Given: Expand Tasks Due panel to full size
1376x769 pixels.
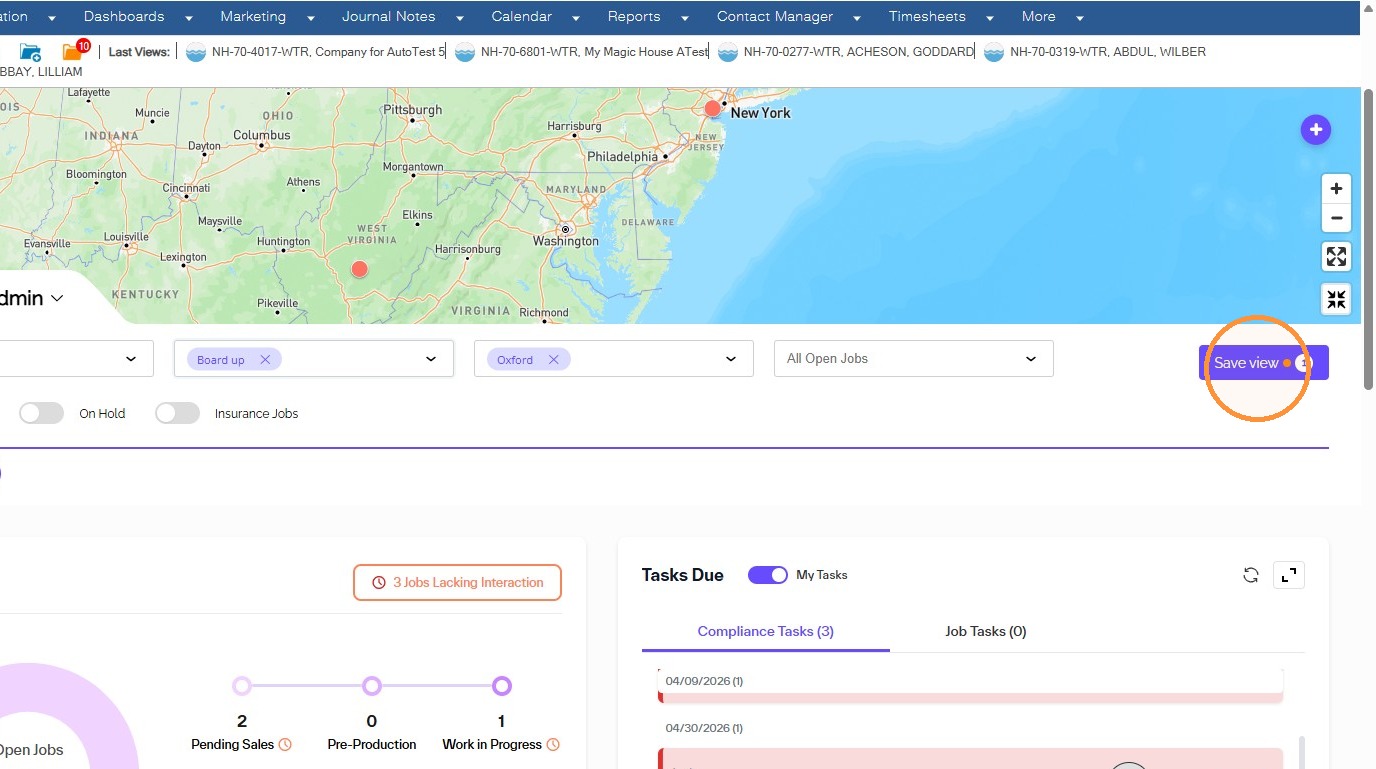Looking at the screenshot, I should pyautogui.click(x=1289, y=575).
